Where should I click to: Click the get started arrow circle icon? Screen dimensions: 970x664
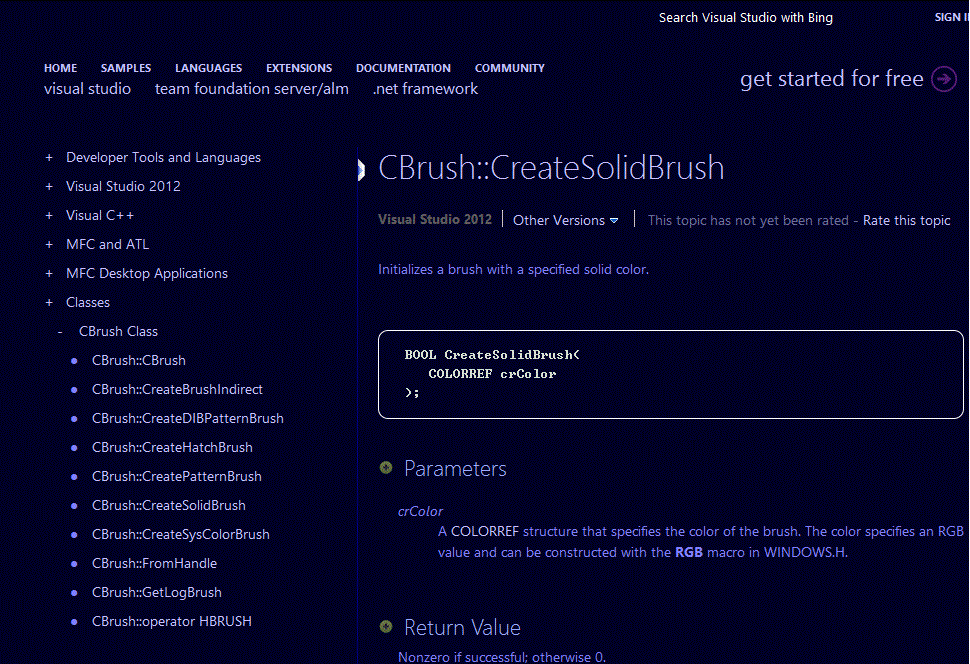[x=944, y=79]
